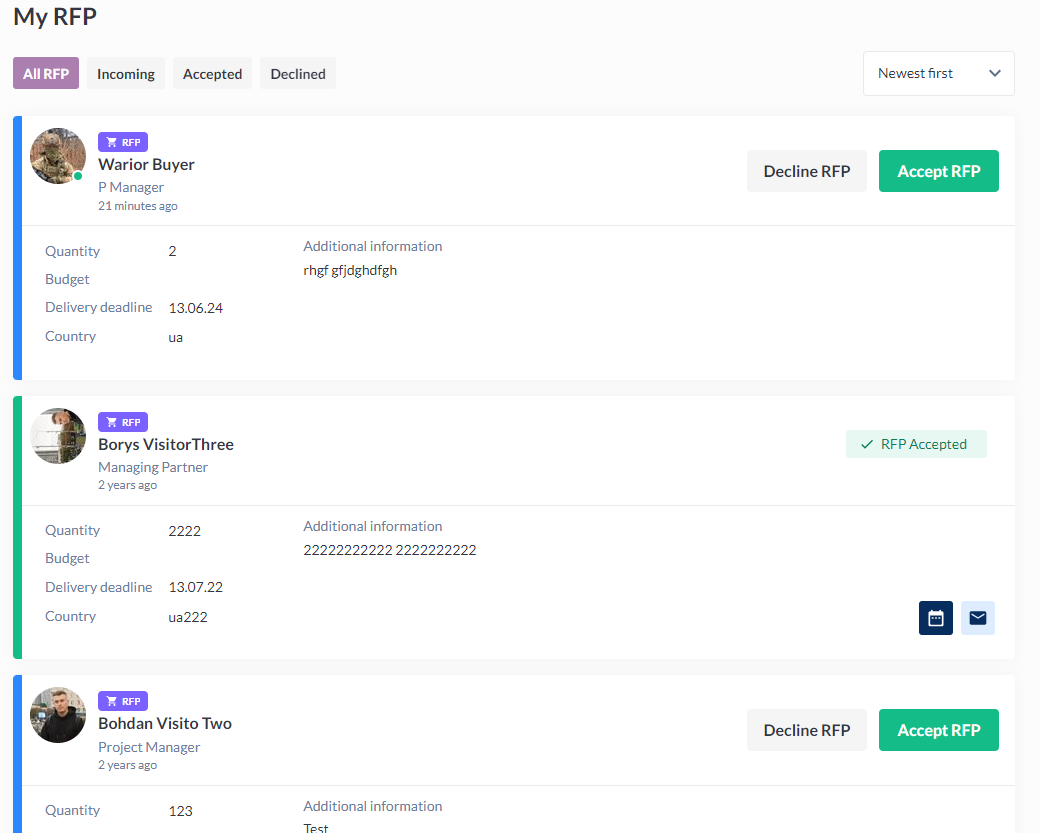The image size is (1040, 833).
Task: Accept RFP from Warior Buyer
Action: 938,171
